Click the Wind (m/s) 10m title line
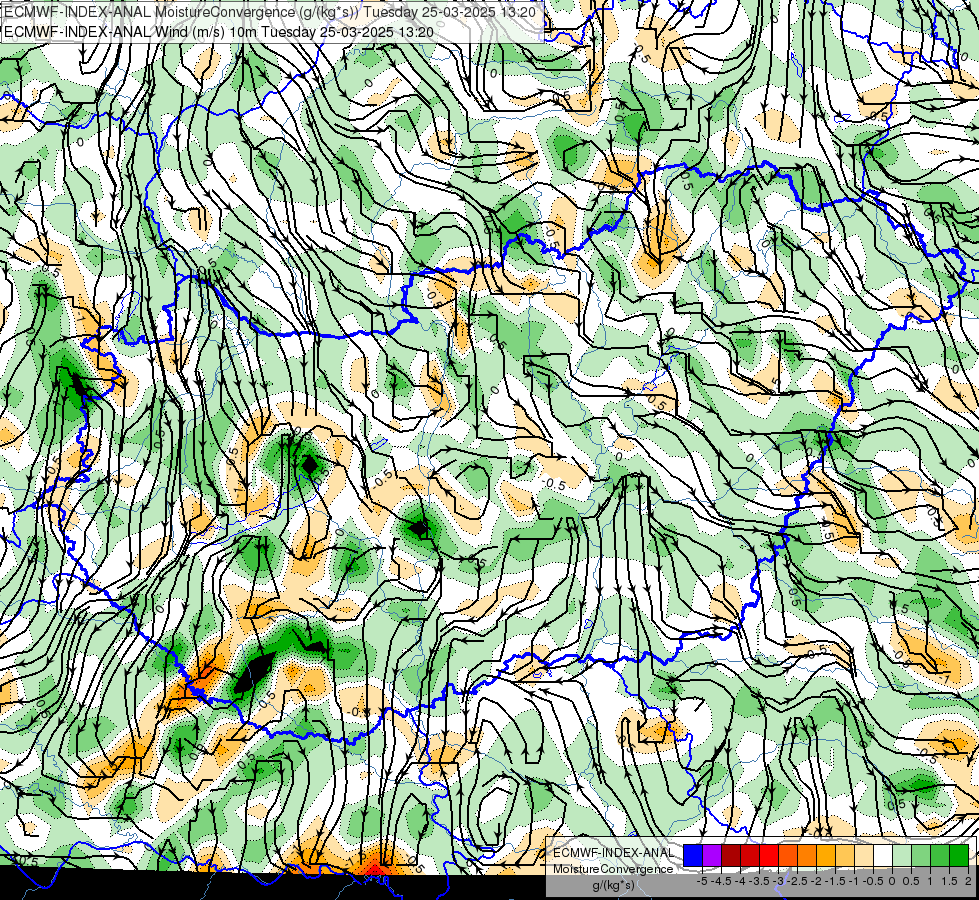 (219, 32)
